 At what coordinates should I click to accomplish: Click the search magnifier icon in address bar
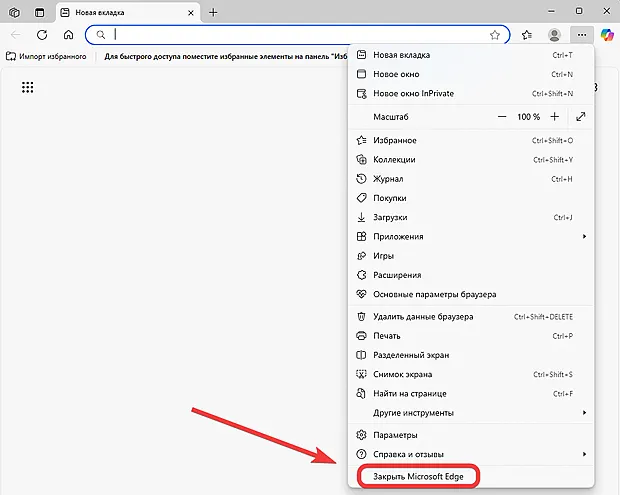coord(101,35)
